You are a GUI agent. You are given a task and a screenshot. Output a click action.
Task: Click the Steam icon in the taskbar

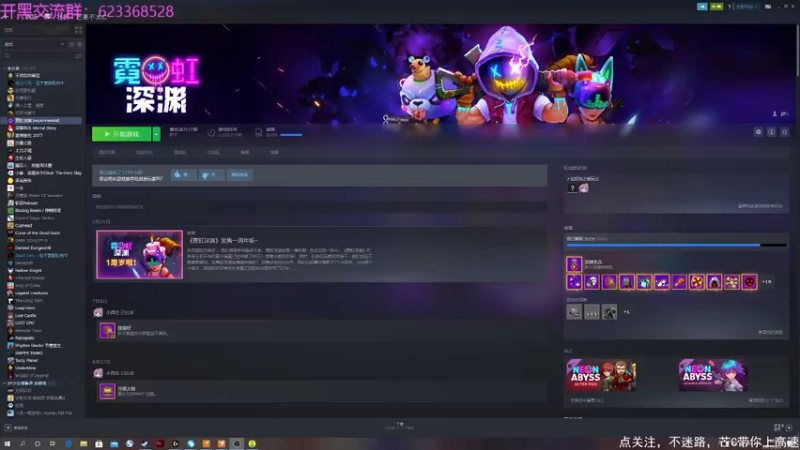(x=144, y=444)
